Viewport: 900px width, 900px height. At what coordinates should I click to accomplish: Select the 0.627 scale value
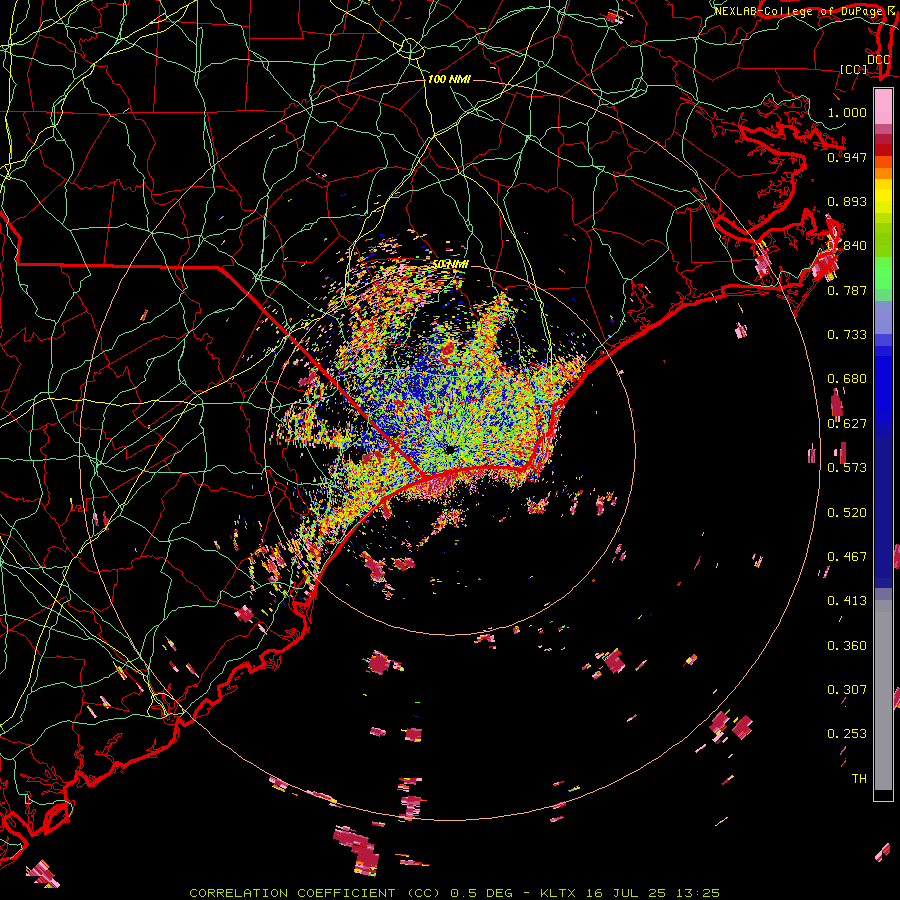pos(847,424)
